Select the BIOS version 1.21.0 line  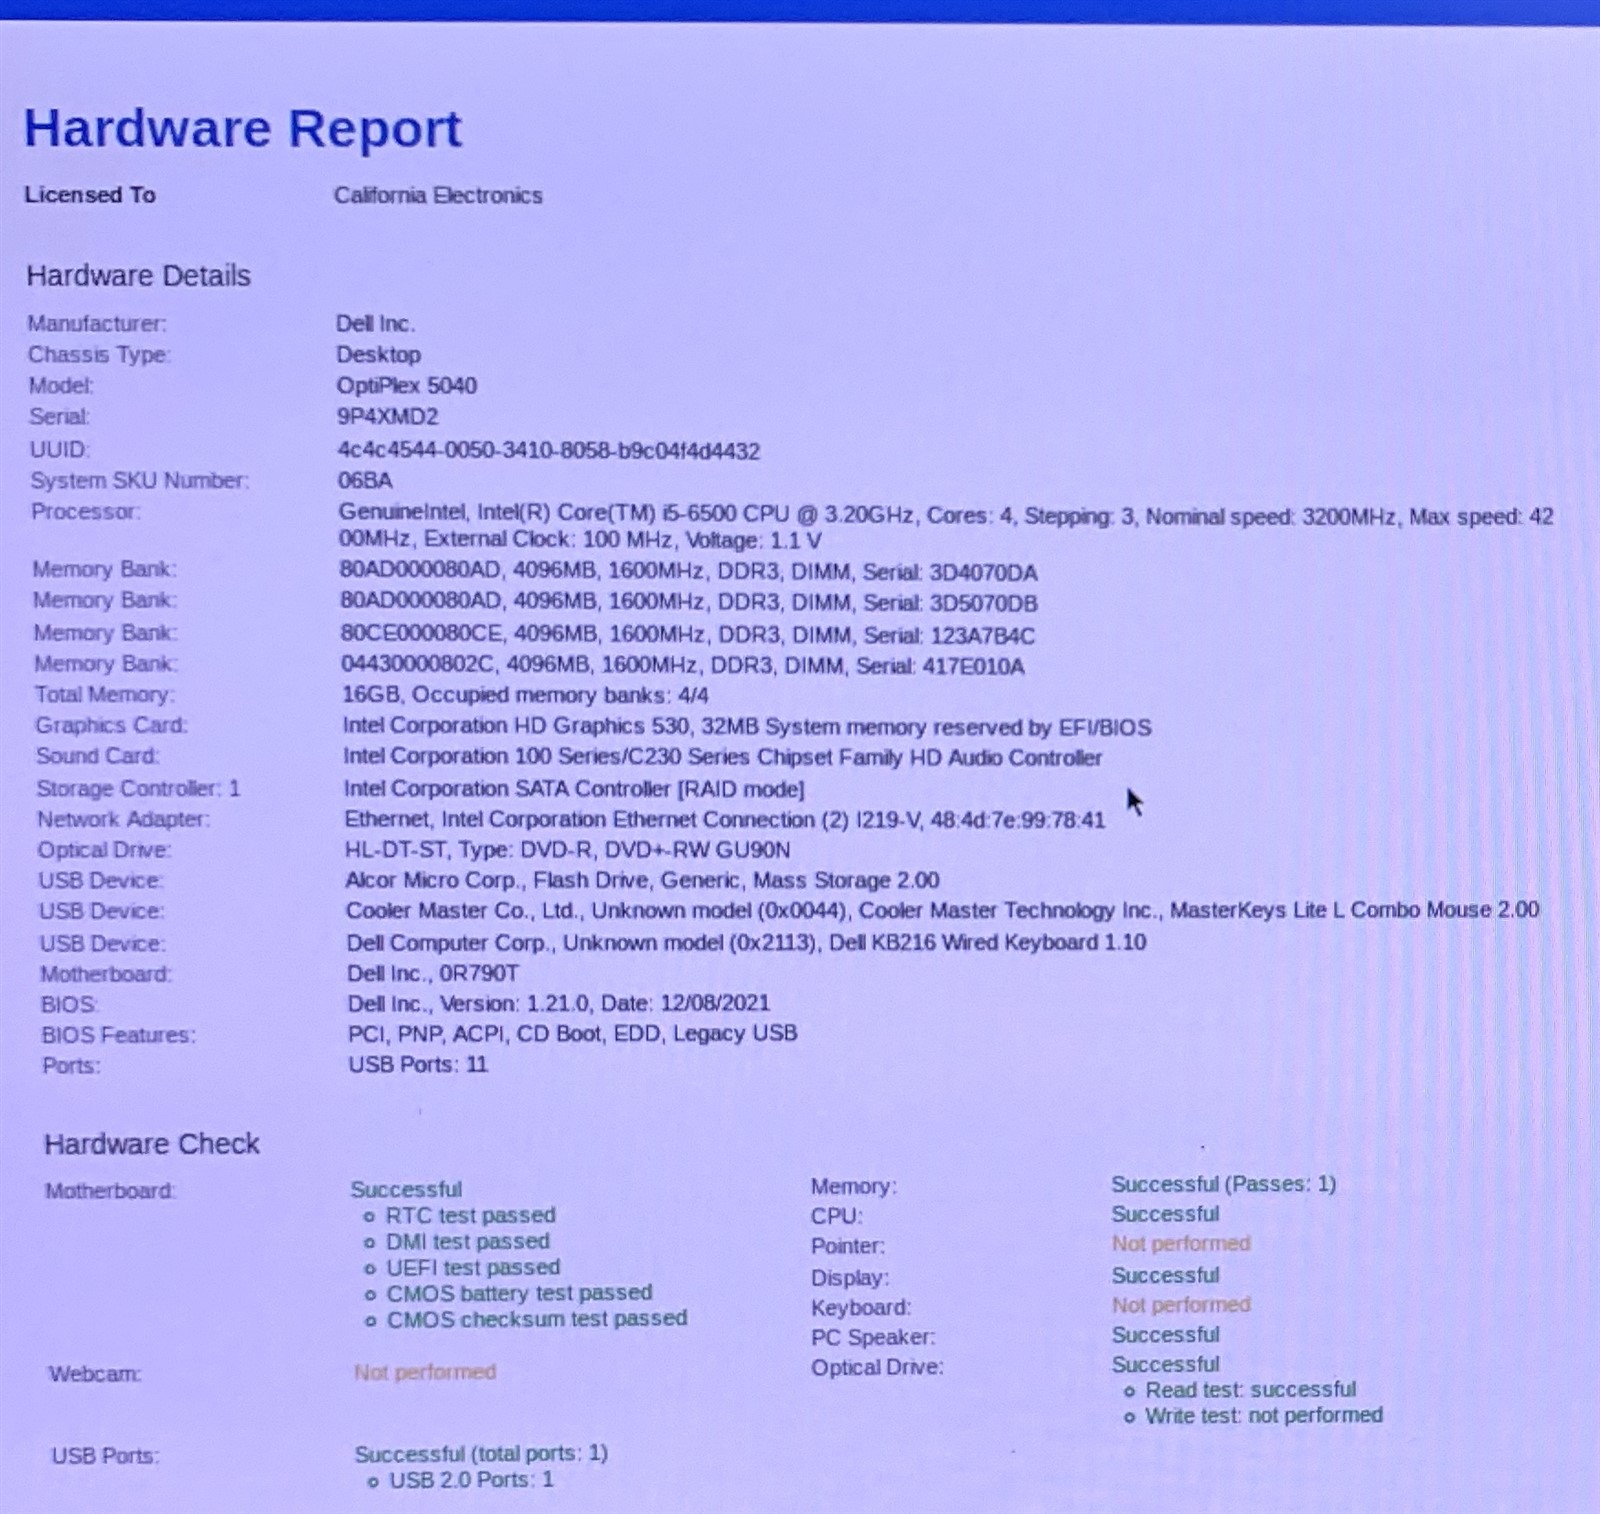click(x=559, y=1003)
